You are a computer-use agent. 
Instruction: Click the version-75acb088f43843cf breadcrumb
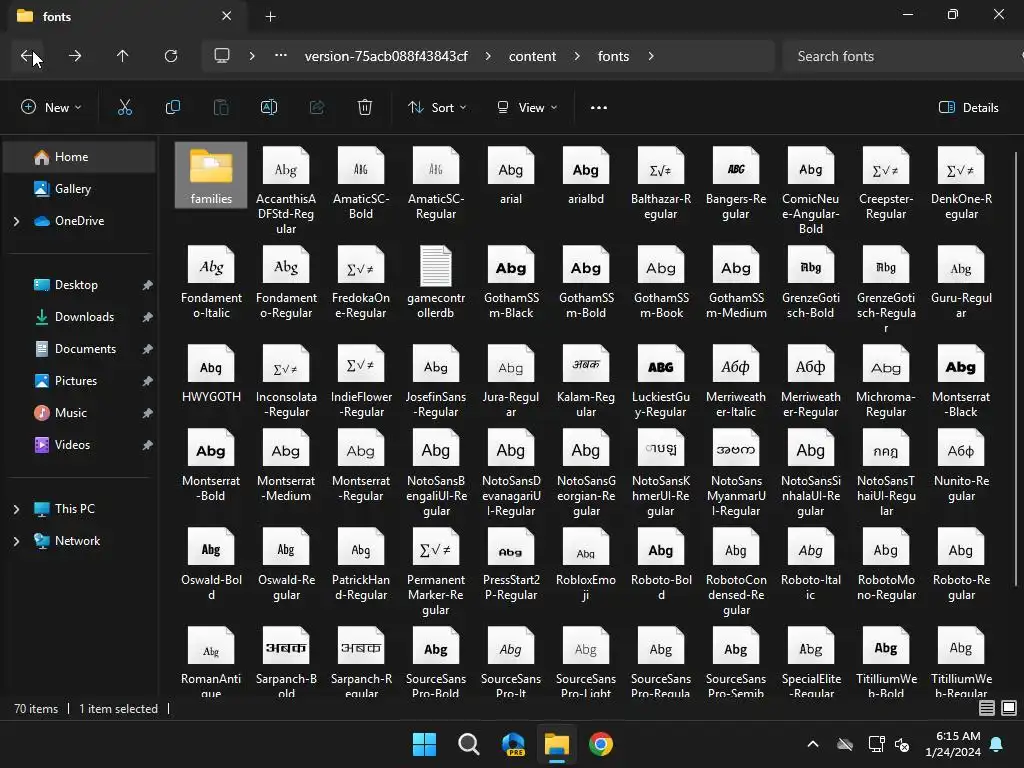click(x=386, y=56)
